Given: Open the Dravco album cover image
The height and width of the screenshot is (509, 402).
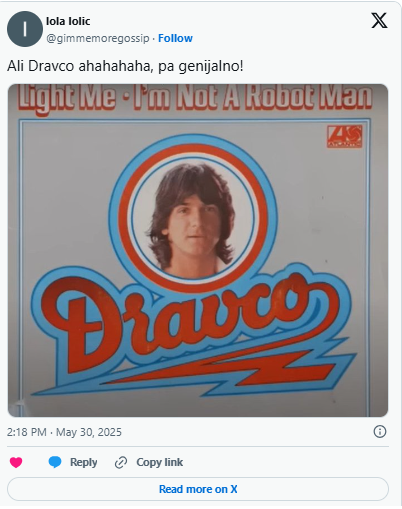Looking at the screenshot, I should click(x=198, y=250).
